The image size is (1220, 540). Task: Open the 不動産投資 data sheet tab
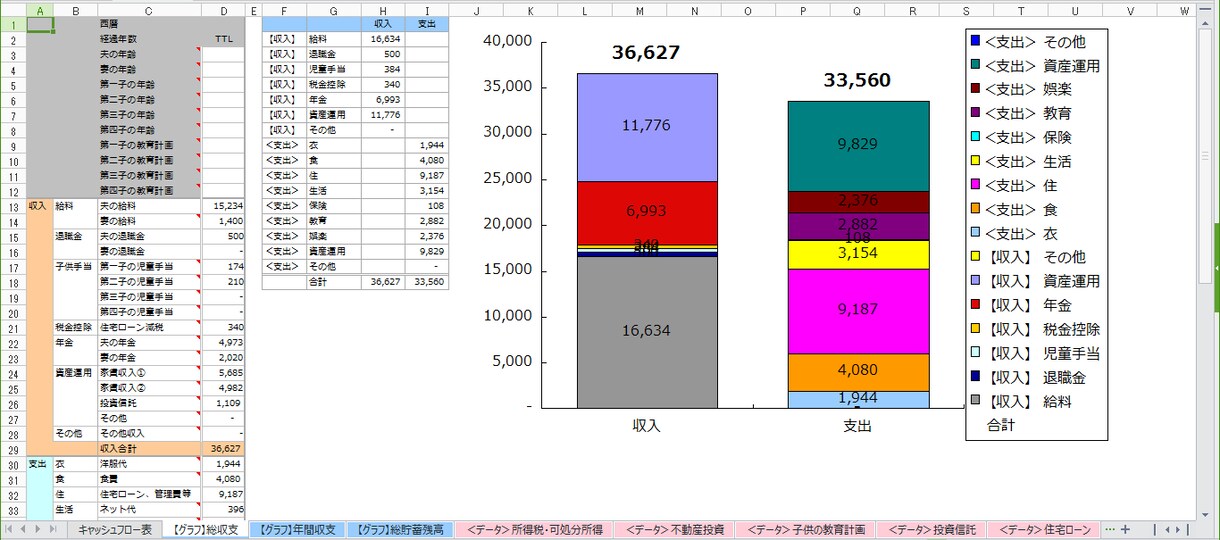(x=672, y=529)
